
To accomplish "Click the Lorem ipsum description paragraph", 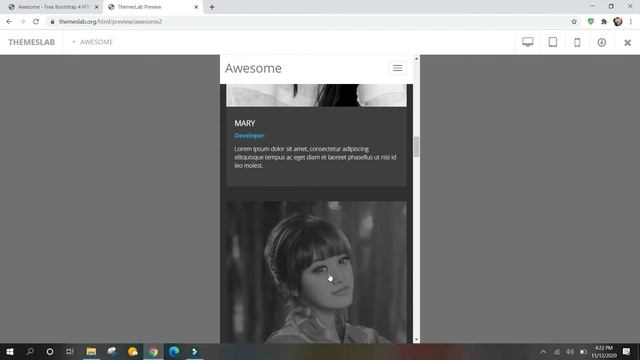I will point(315,157).
